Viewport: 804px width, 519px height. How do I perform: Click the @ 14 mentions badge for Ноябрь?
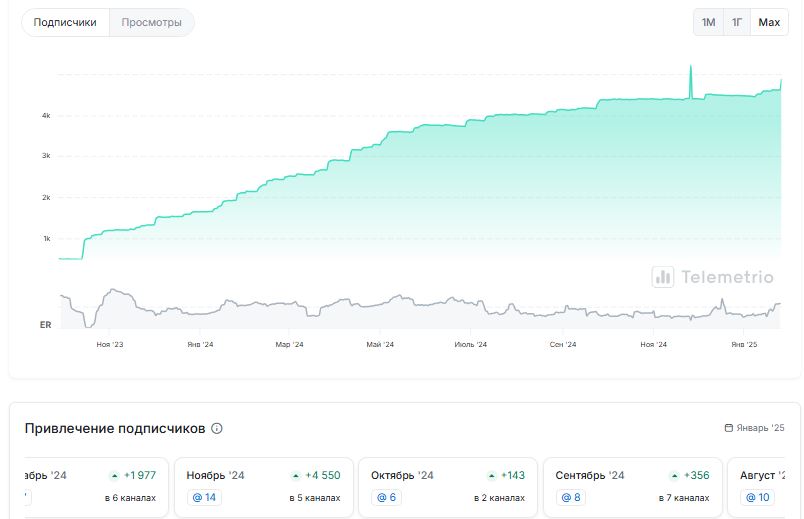[203, 497]
